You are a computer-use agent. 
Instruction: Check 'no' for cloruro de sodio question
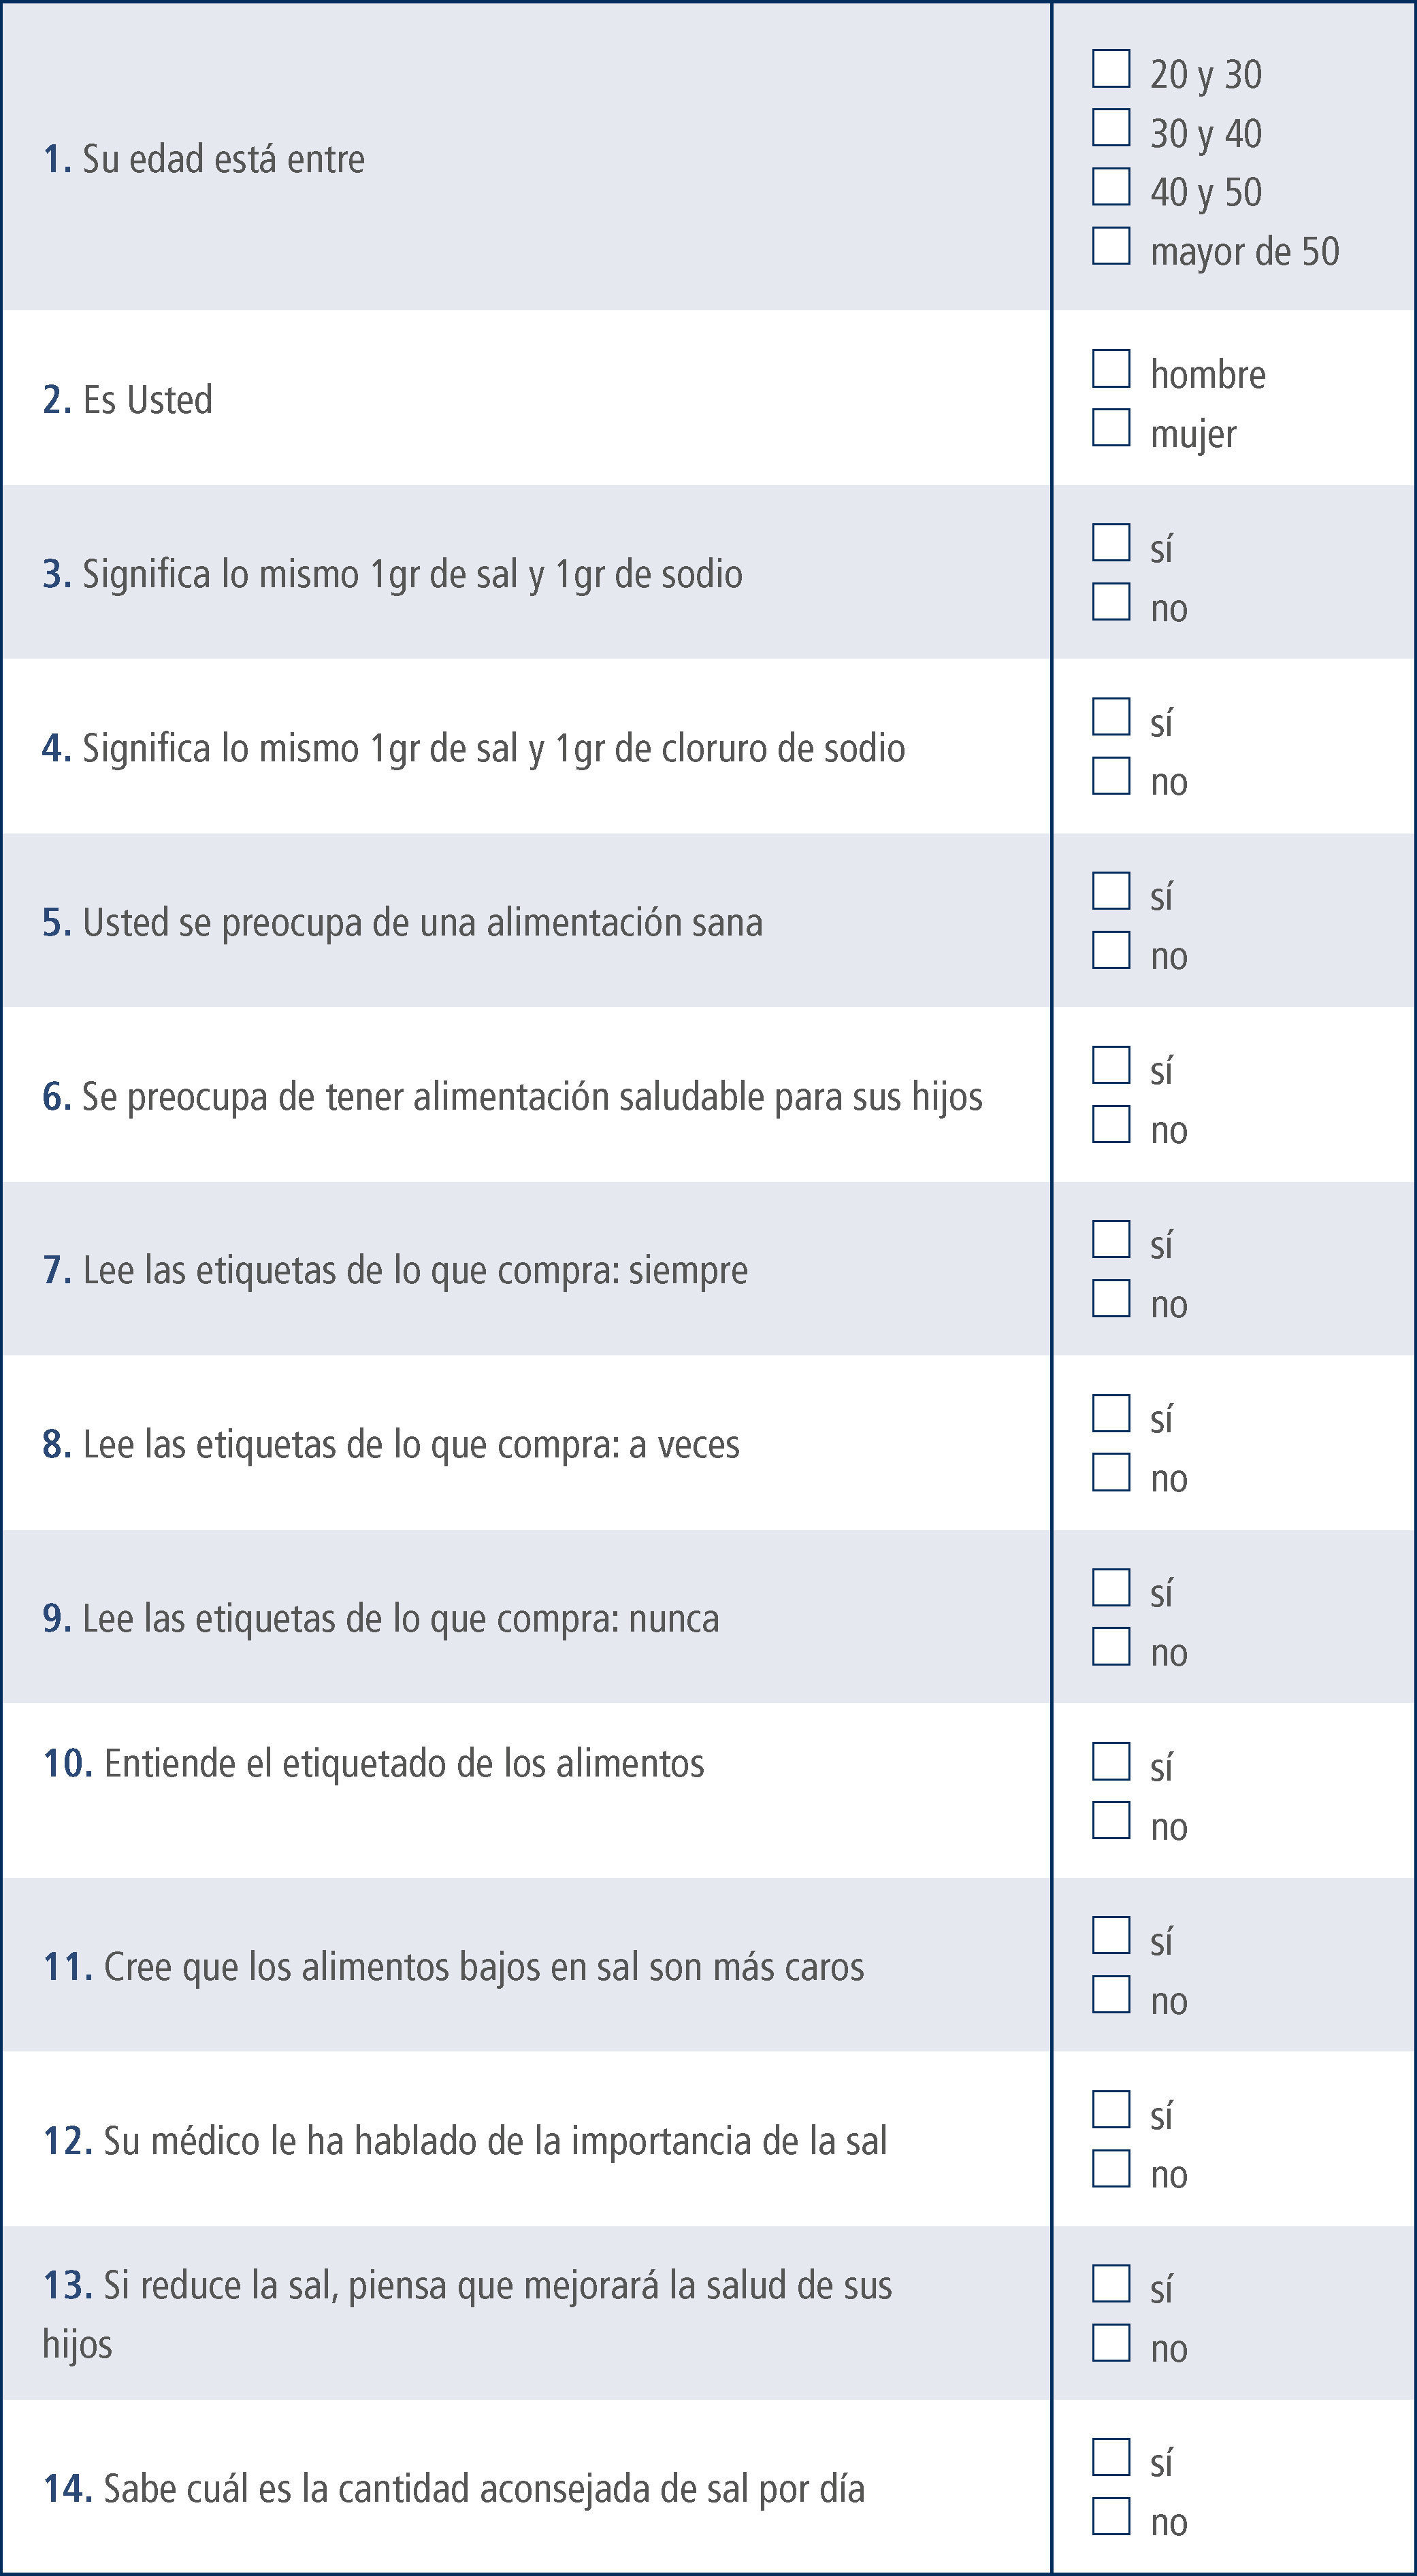click(1111, 776)
